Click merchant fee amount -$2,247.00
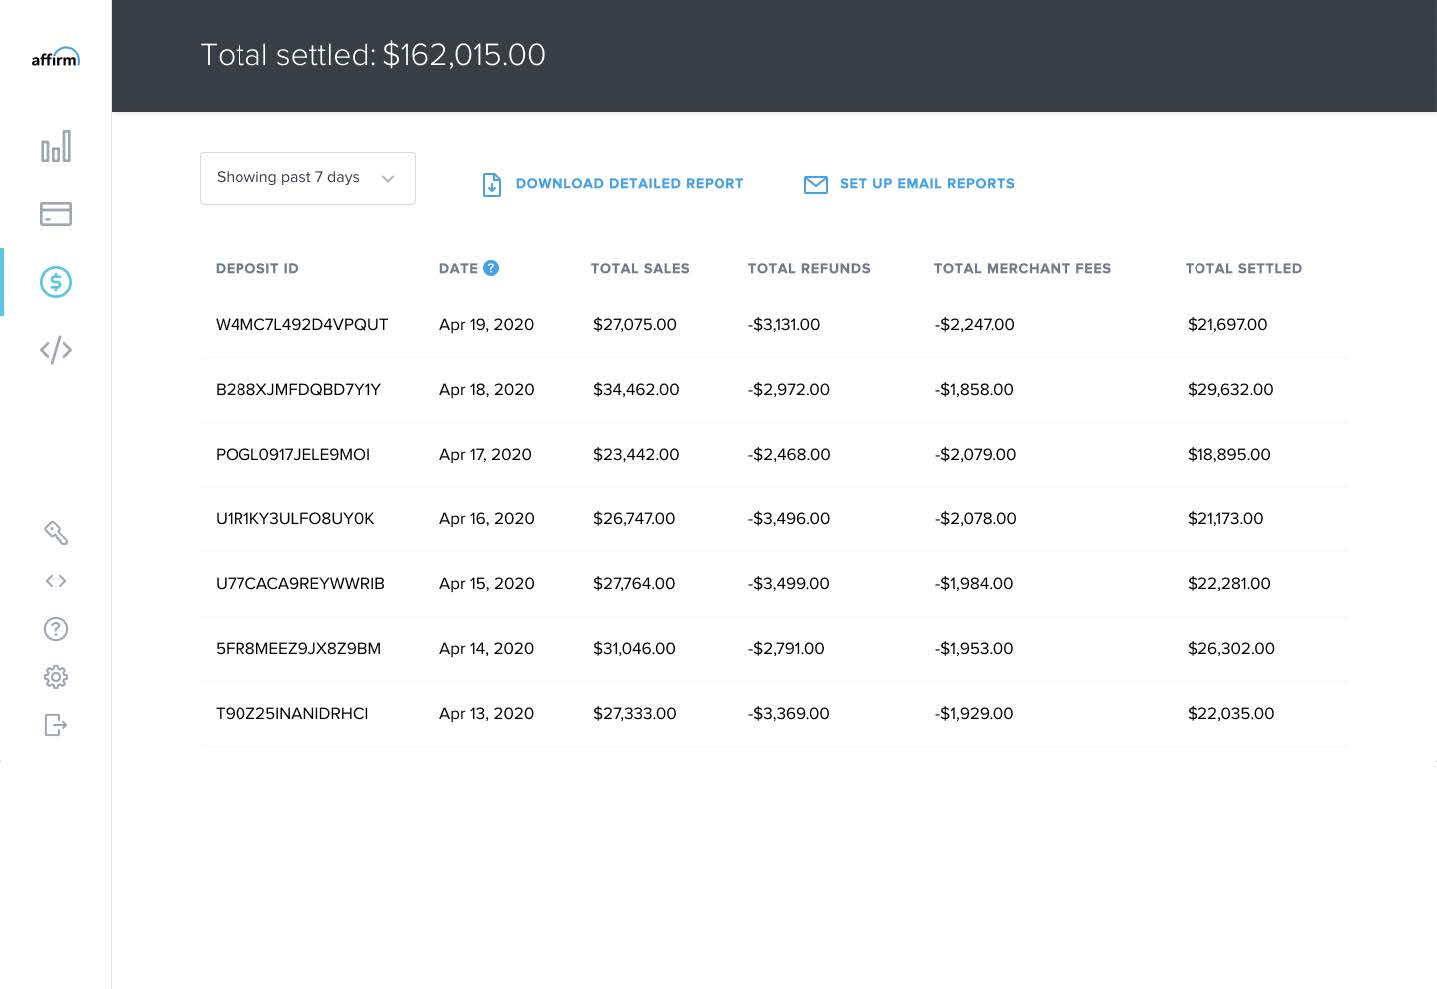Image resolution: width=1437 pixels, height=989 pixels. click(x=975, y=325)
